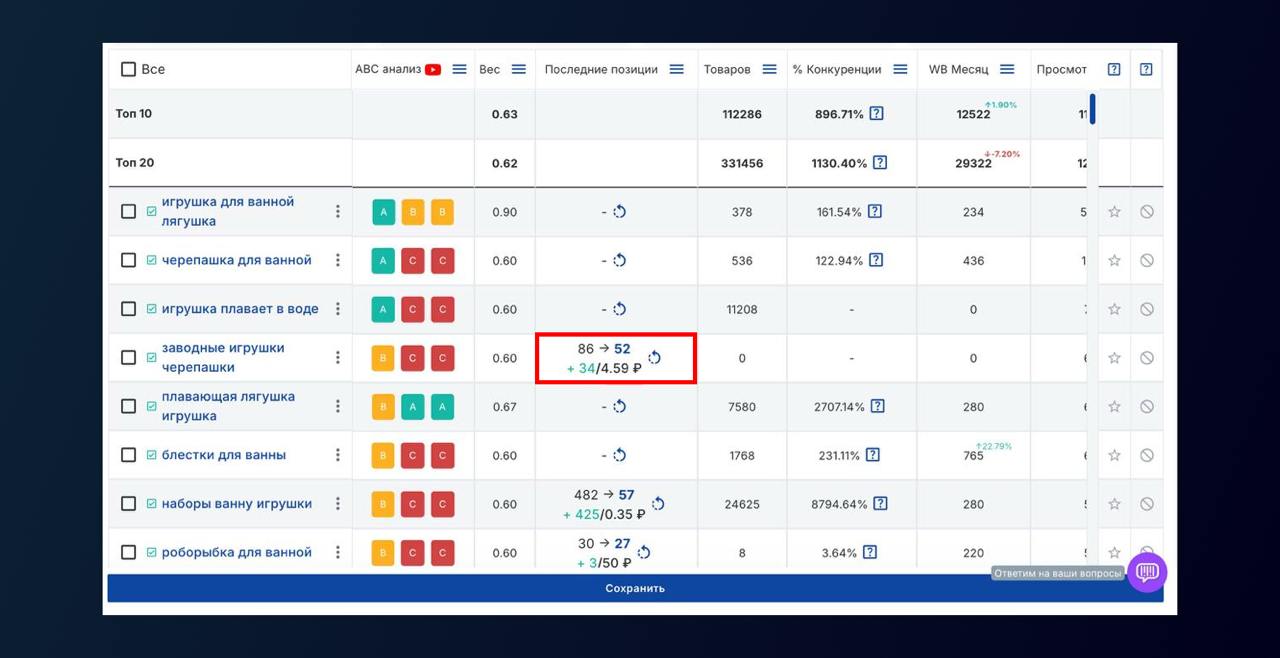Block the черепашка для ванной keyword
1280x658 pixels.
coord(1146,260)
